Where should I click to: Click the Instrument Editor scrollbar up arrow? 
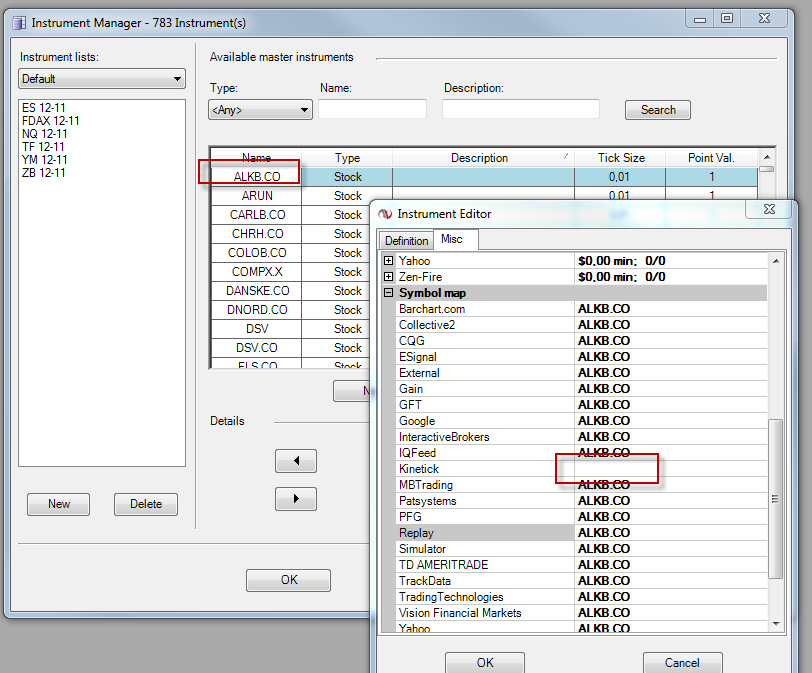click(x=776, y=261)
